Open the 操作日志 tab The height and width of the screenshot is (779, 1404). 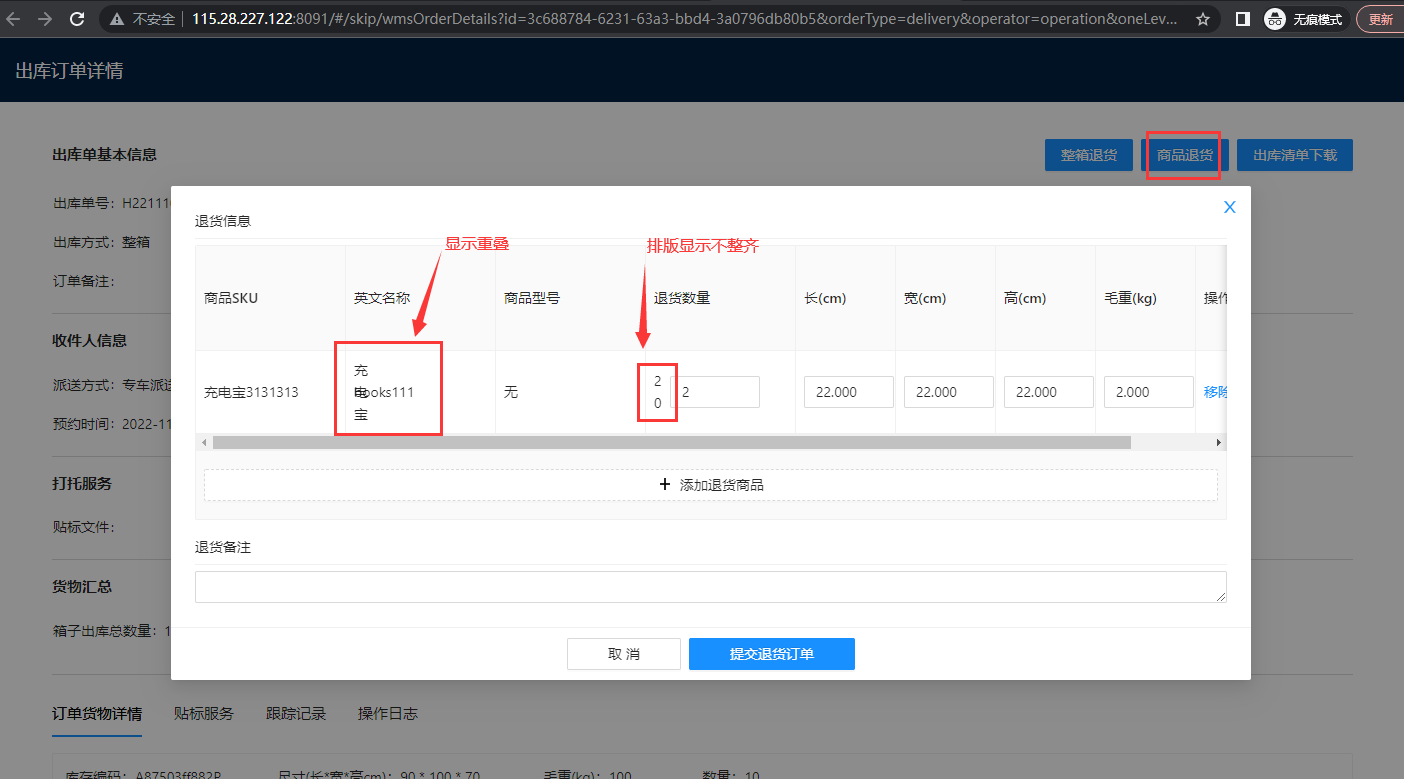[387, 713]
